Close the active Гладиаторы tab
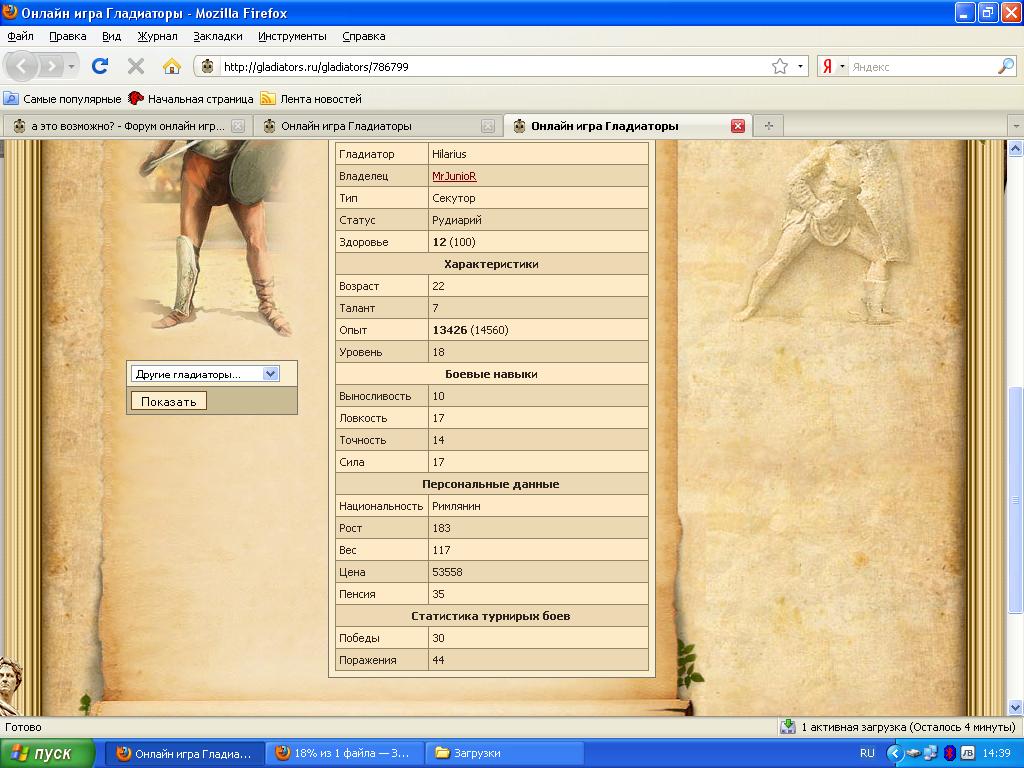 738,126
